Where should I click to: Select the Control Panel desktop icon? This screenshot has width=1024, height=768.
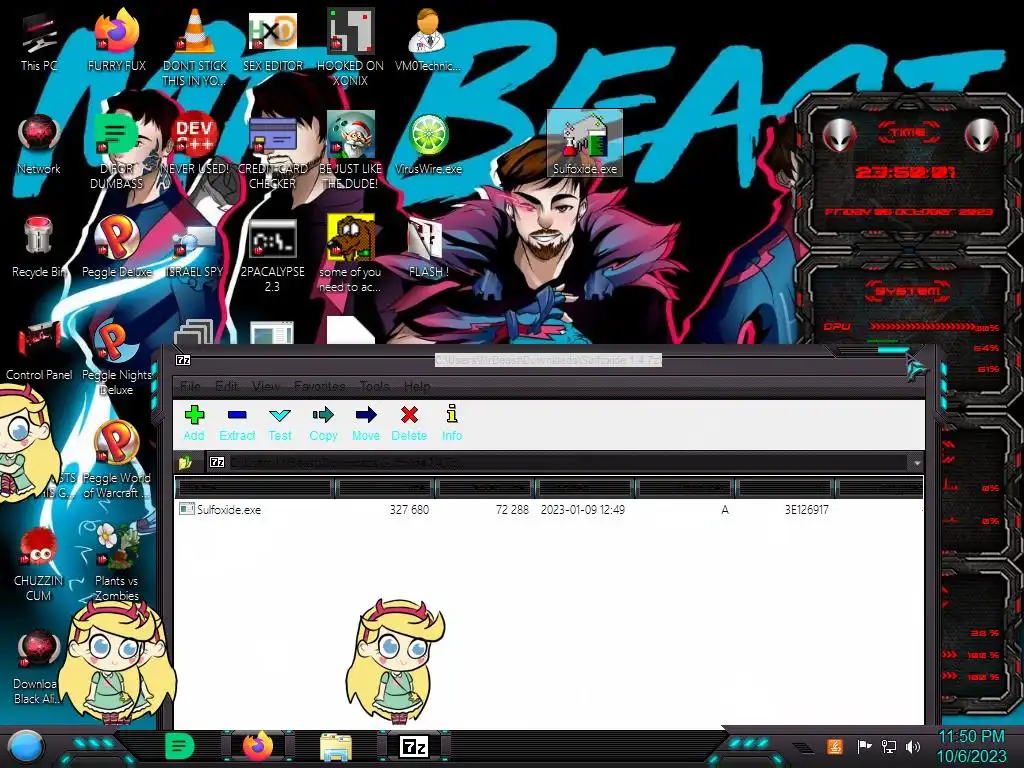(x=39, y=350)
